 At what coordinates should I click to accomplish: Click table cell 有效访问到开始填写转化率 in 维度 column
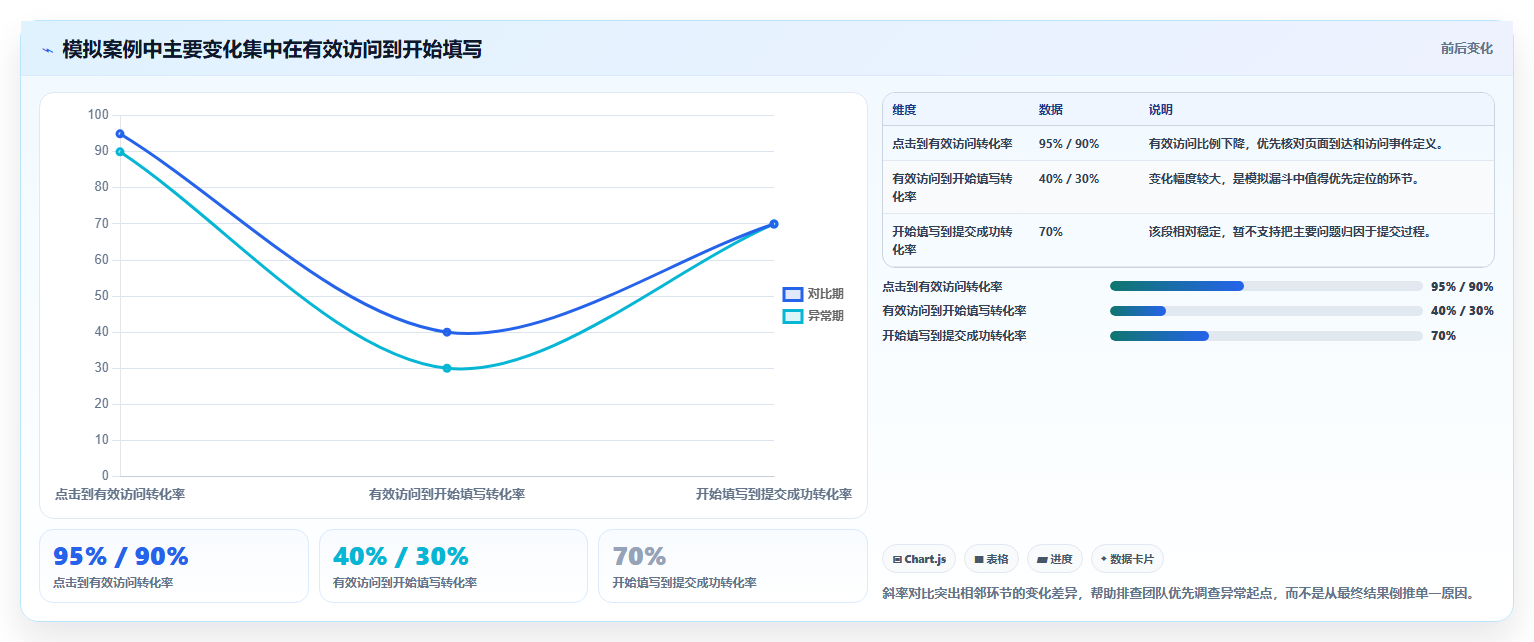(x=953, y=187)
